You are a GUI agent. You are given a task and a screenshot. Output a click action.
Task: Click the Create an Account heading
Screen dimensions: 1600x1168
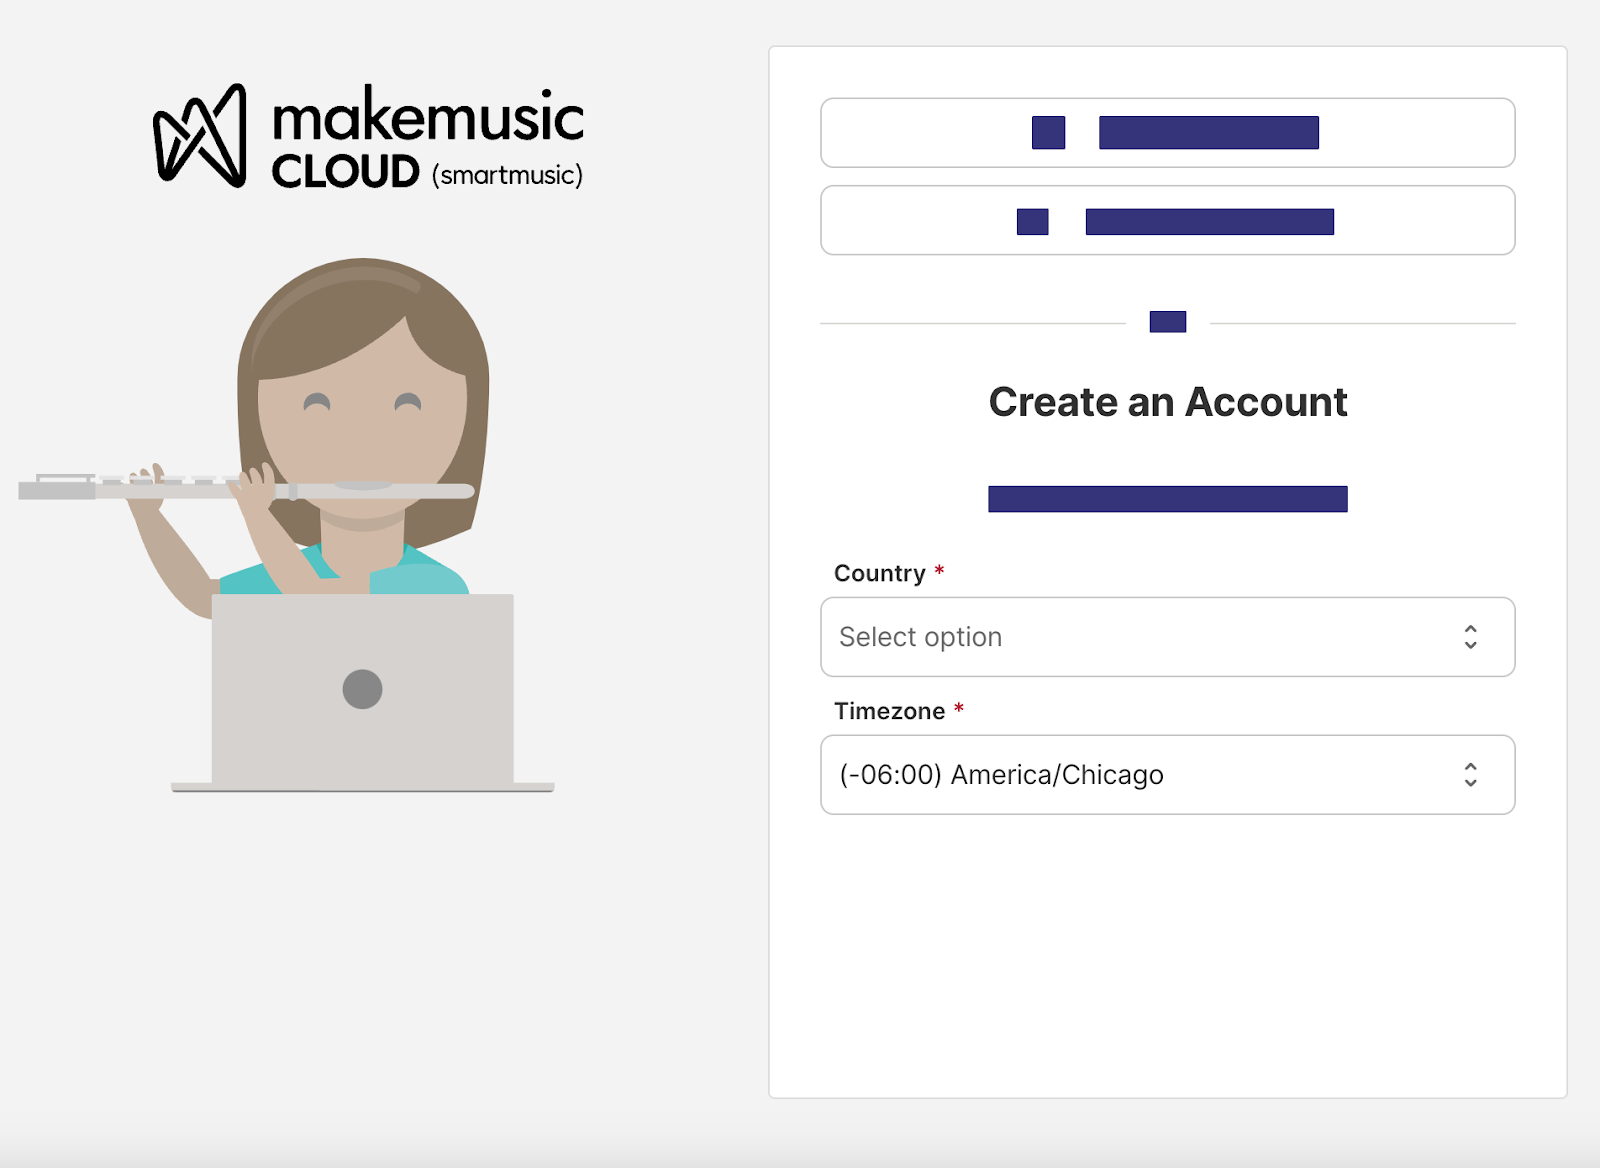pos(1167,401)
